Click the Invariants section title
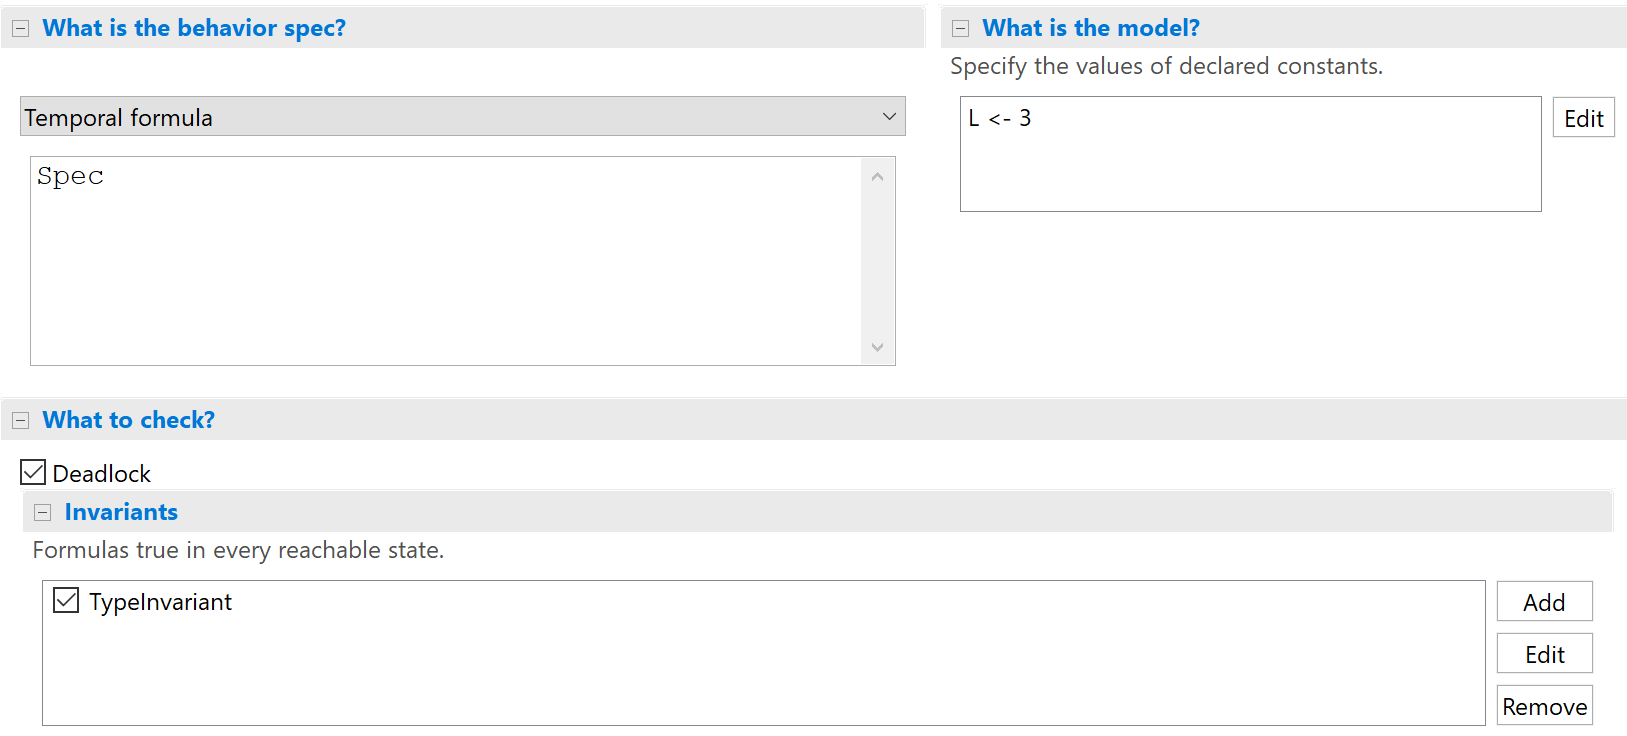Screen dimensions: 1627x736 click(121, 512)
